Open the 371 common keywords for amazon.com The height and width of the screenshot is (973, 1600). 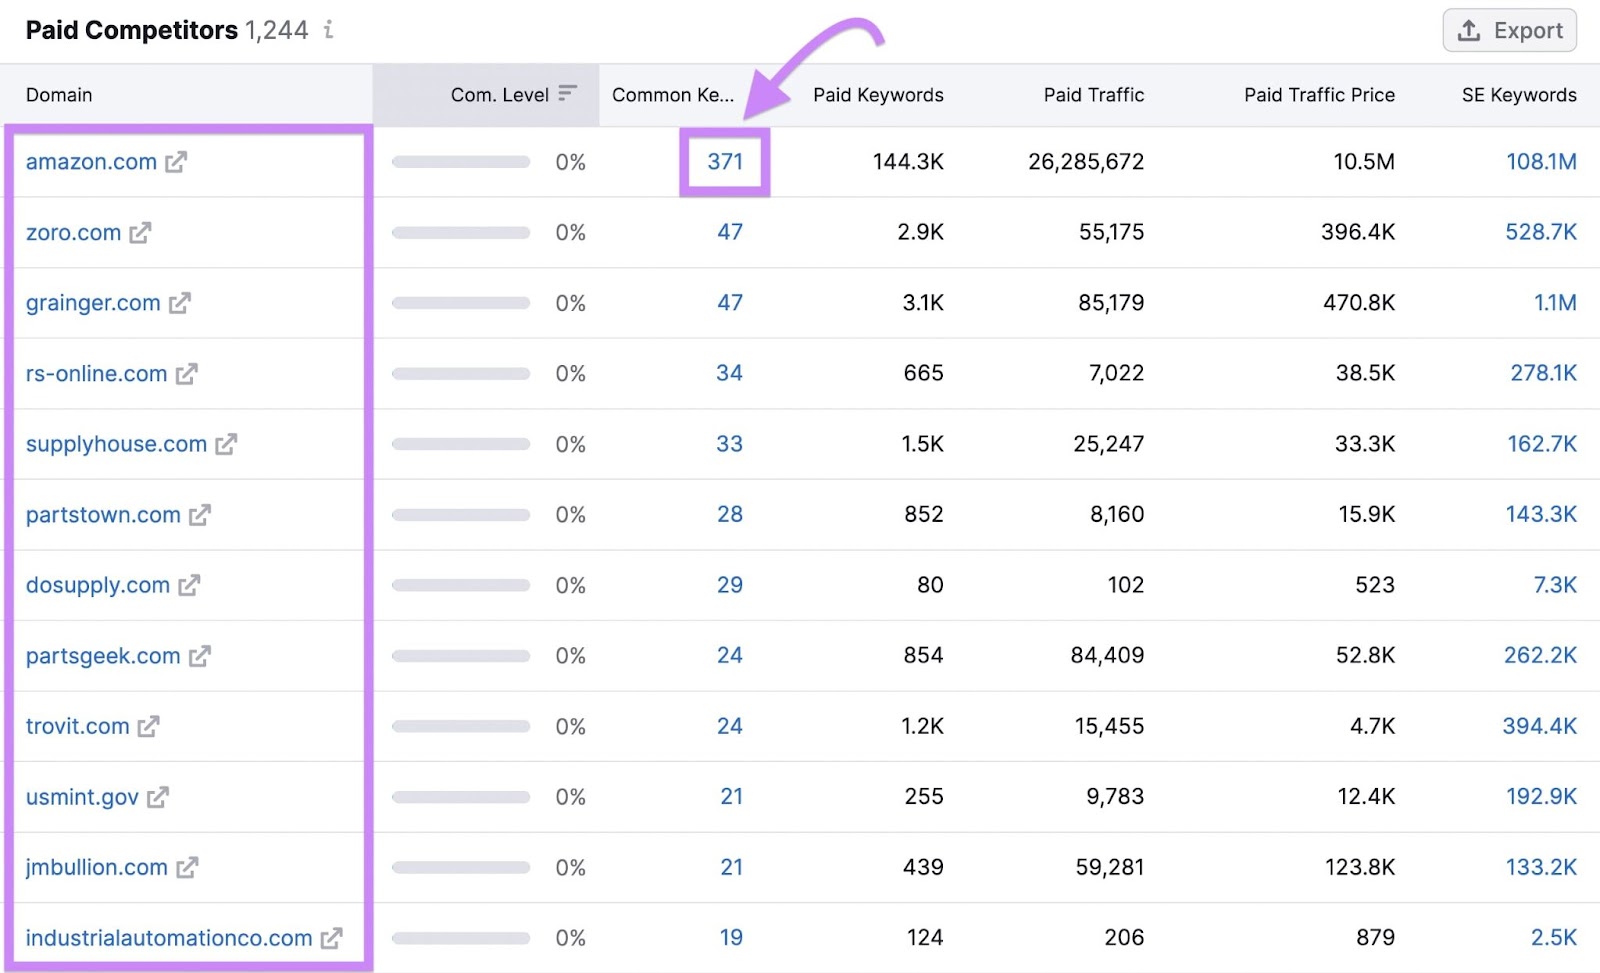click(x=724, y=161)
